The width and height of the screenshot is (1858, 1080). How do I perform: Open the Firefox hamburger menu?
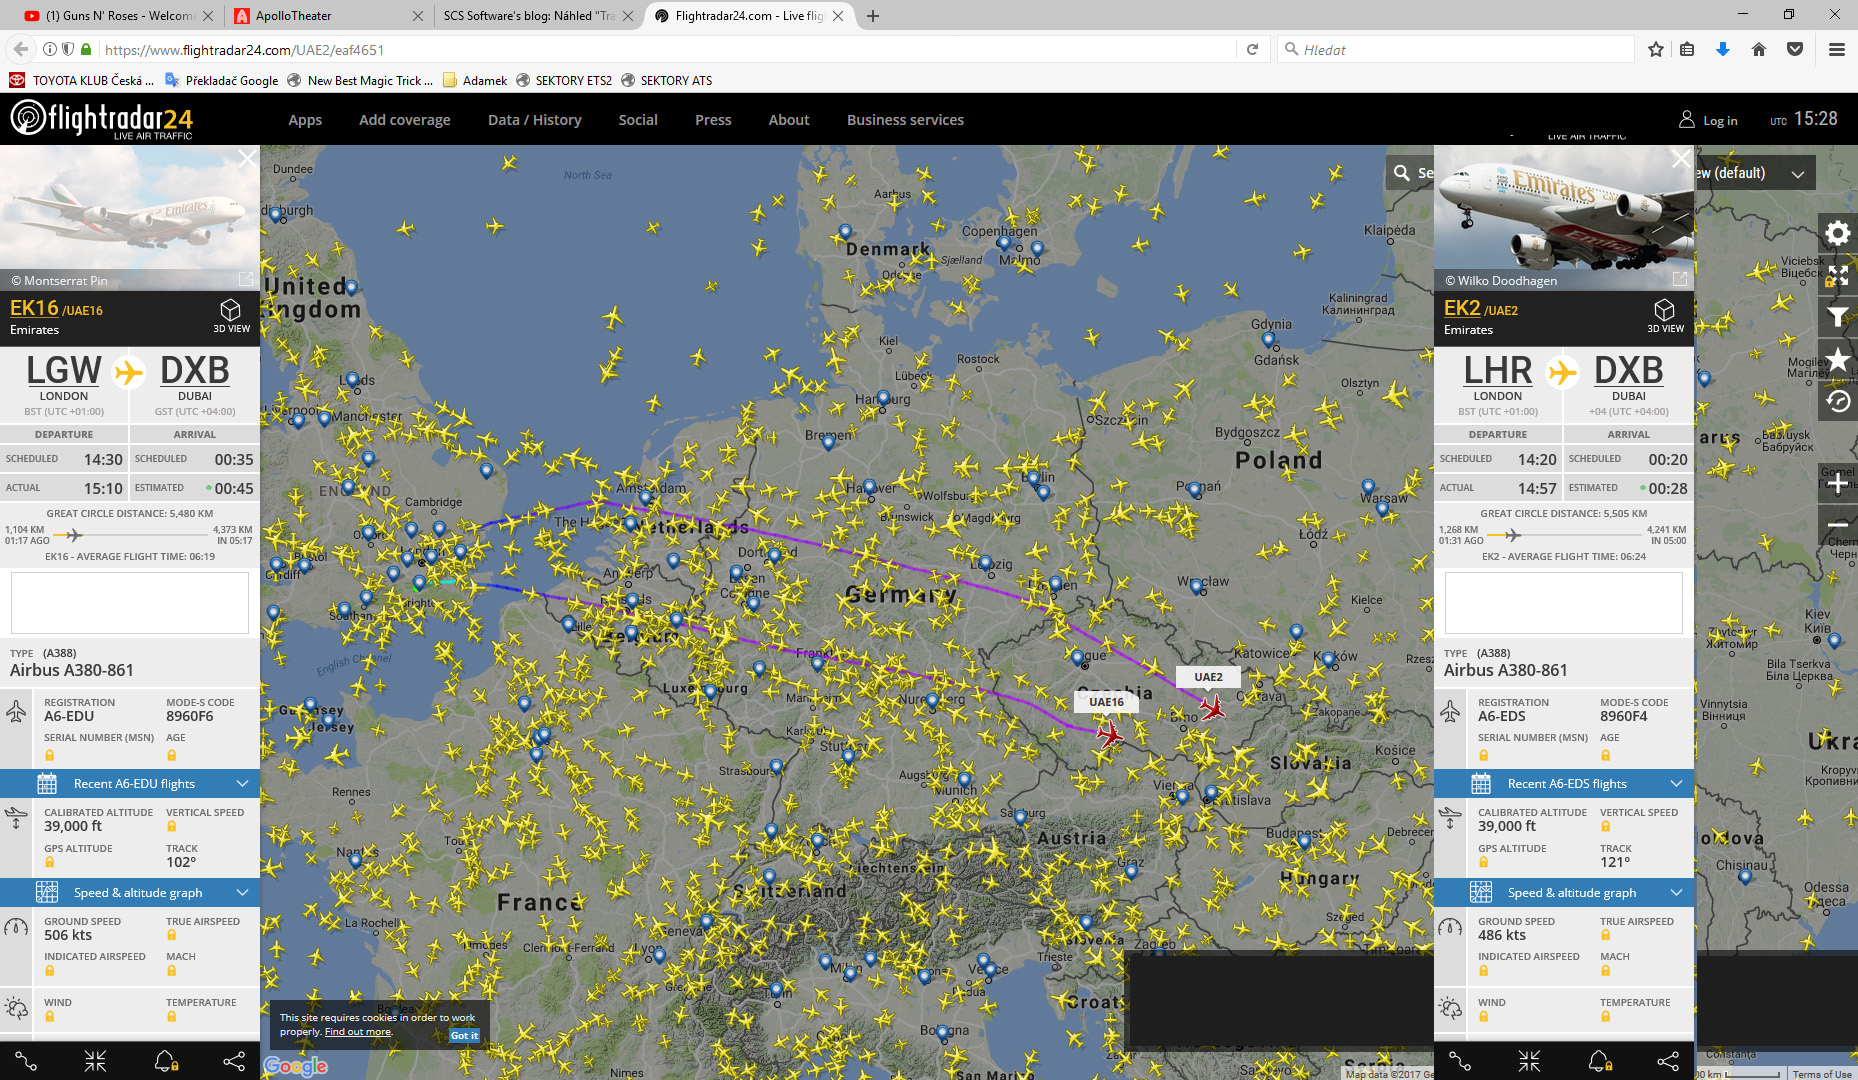tap(1837, 49)
